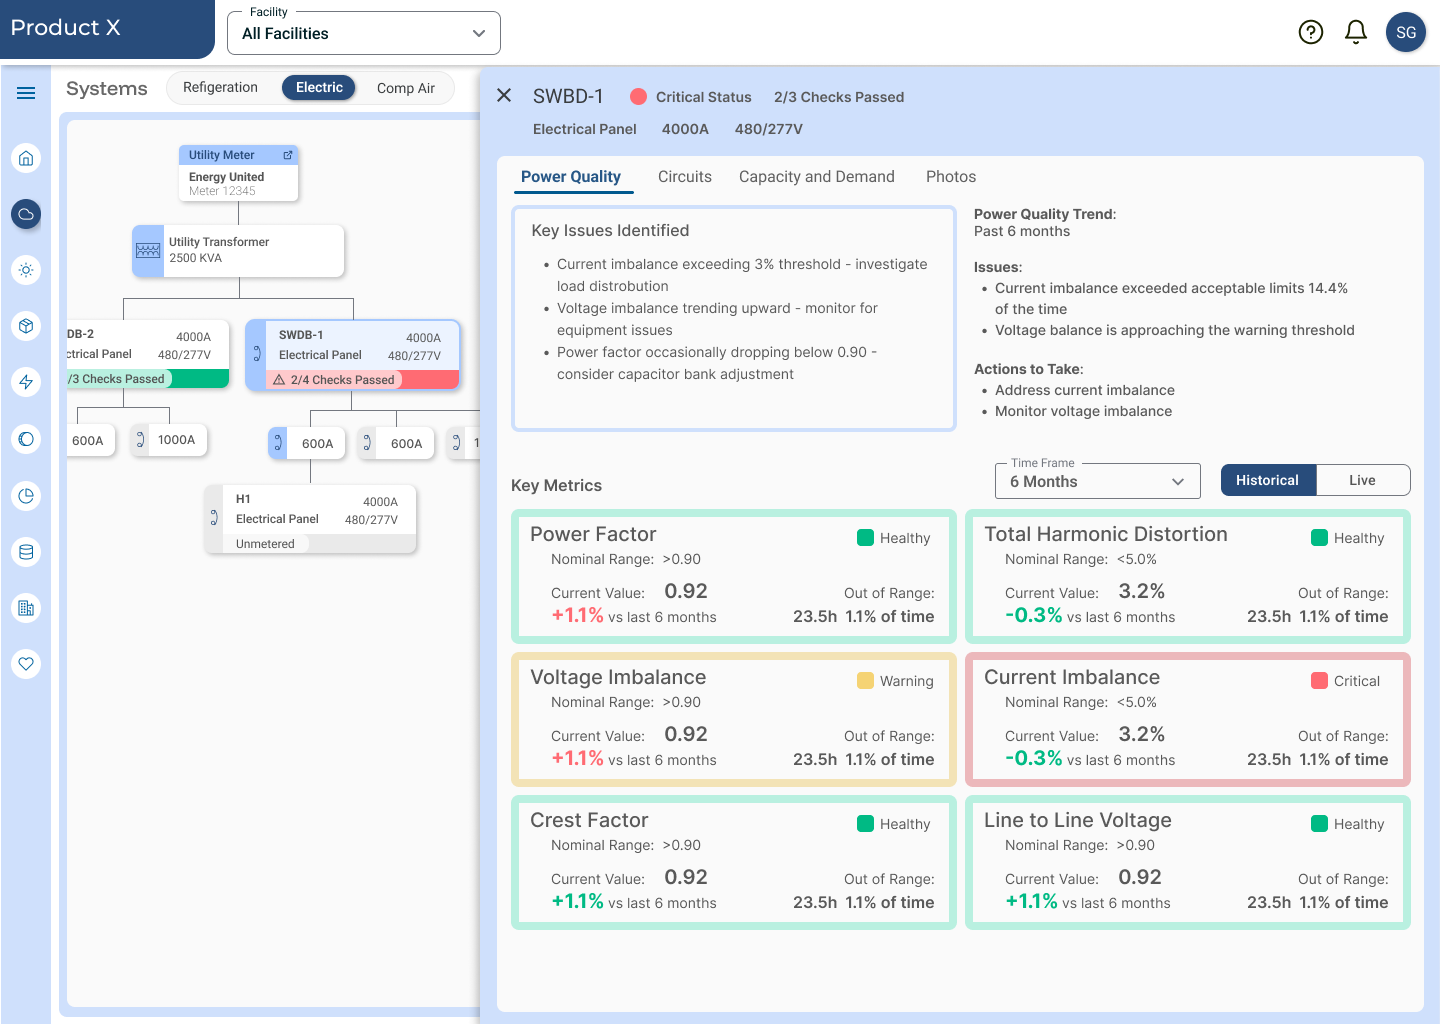Go to the home sidebar icon
1440x1024 pixels.
(26, 158)
